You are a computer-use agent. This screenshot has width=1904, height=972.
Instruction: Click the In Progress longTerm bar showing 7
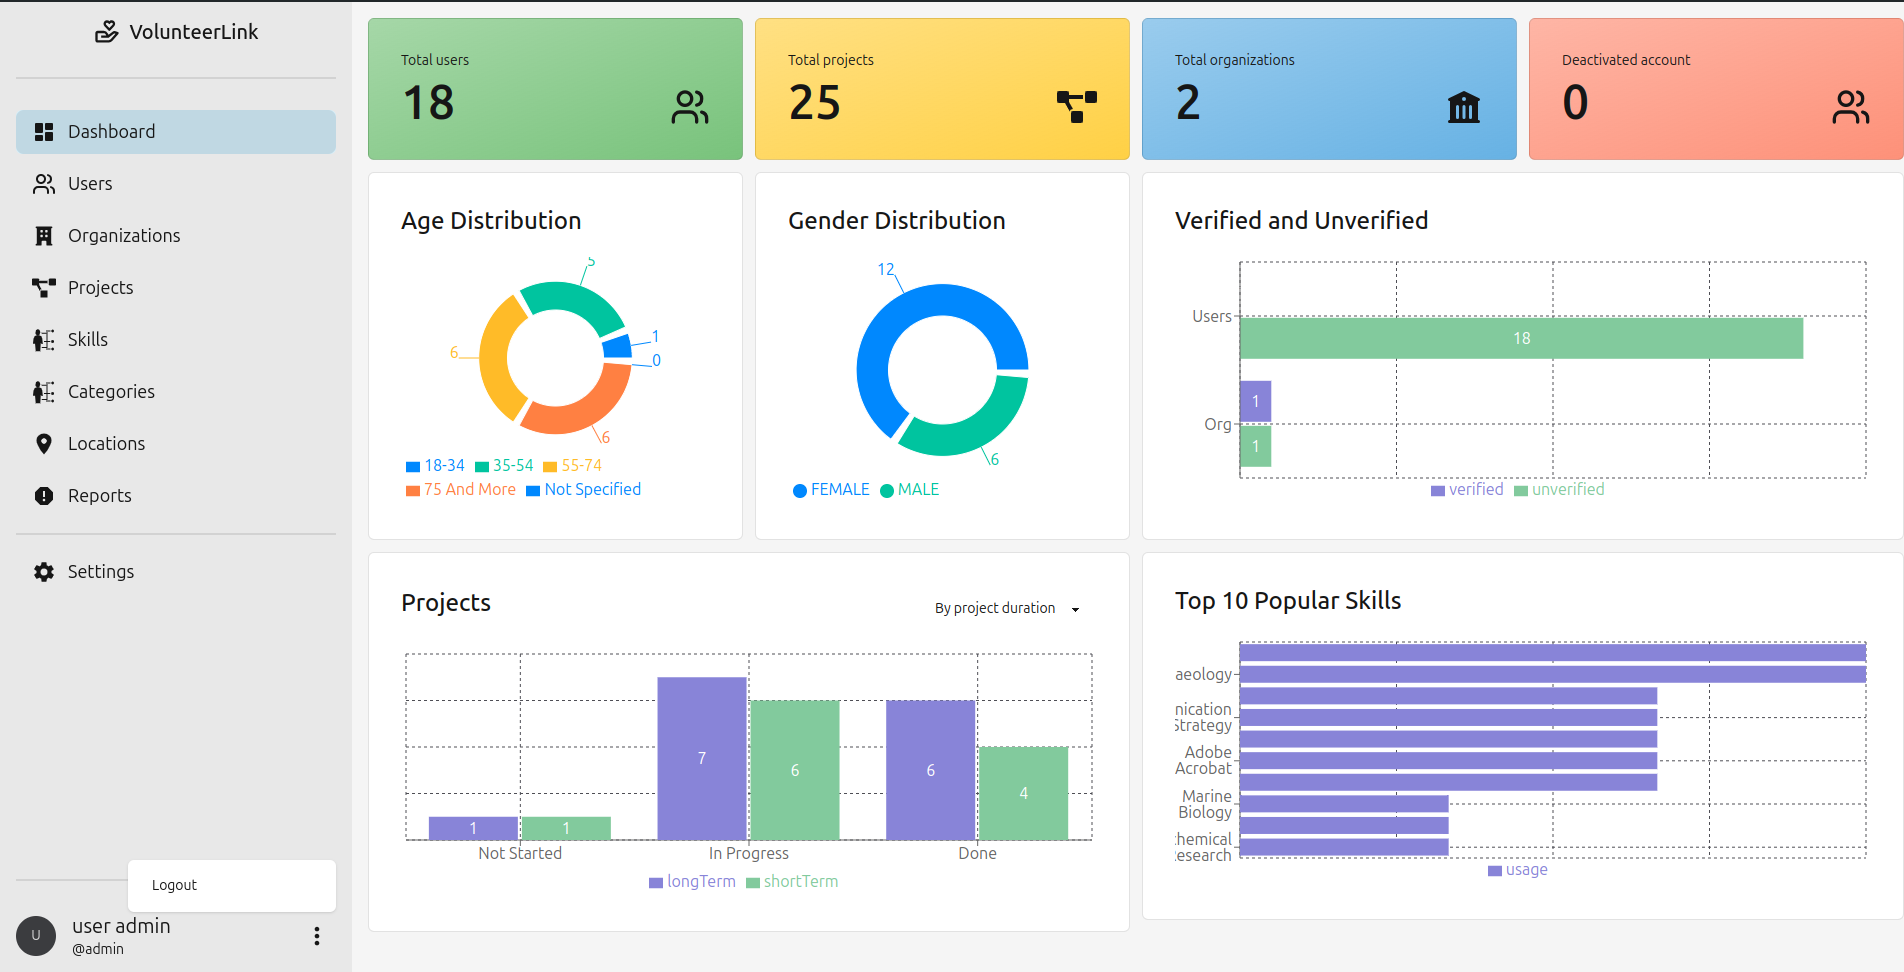tap(702, 758)
